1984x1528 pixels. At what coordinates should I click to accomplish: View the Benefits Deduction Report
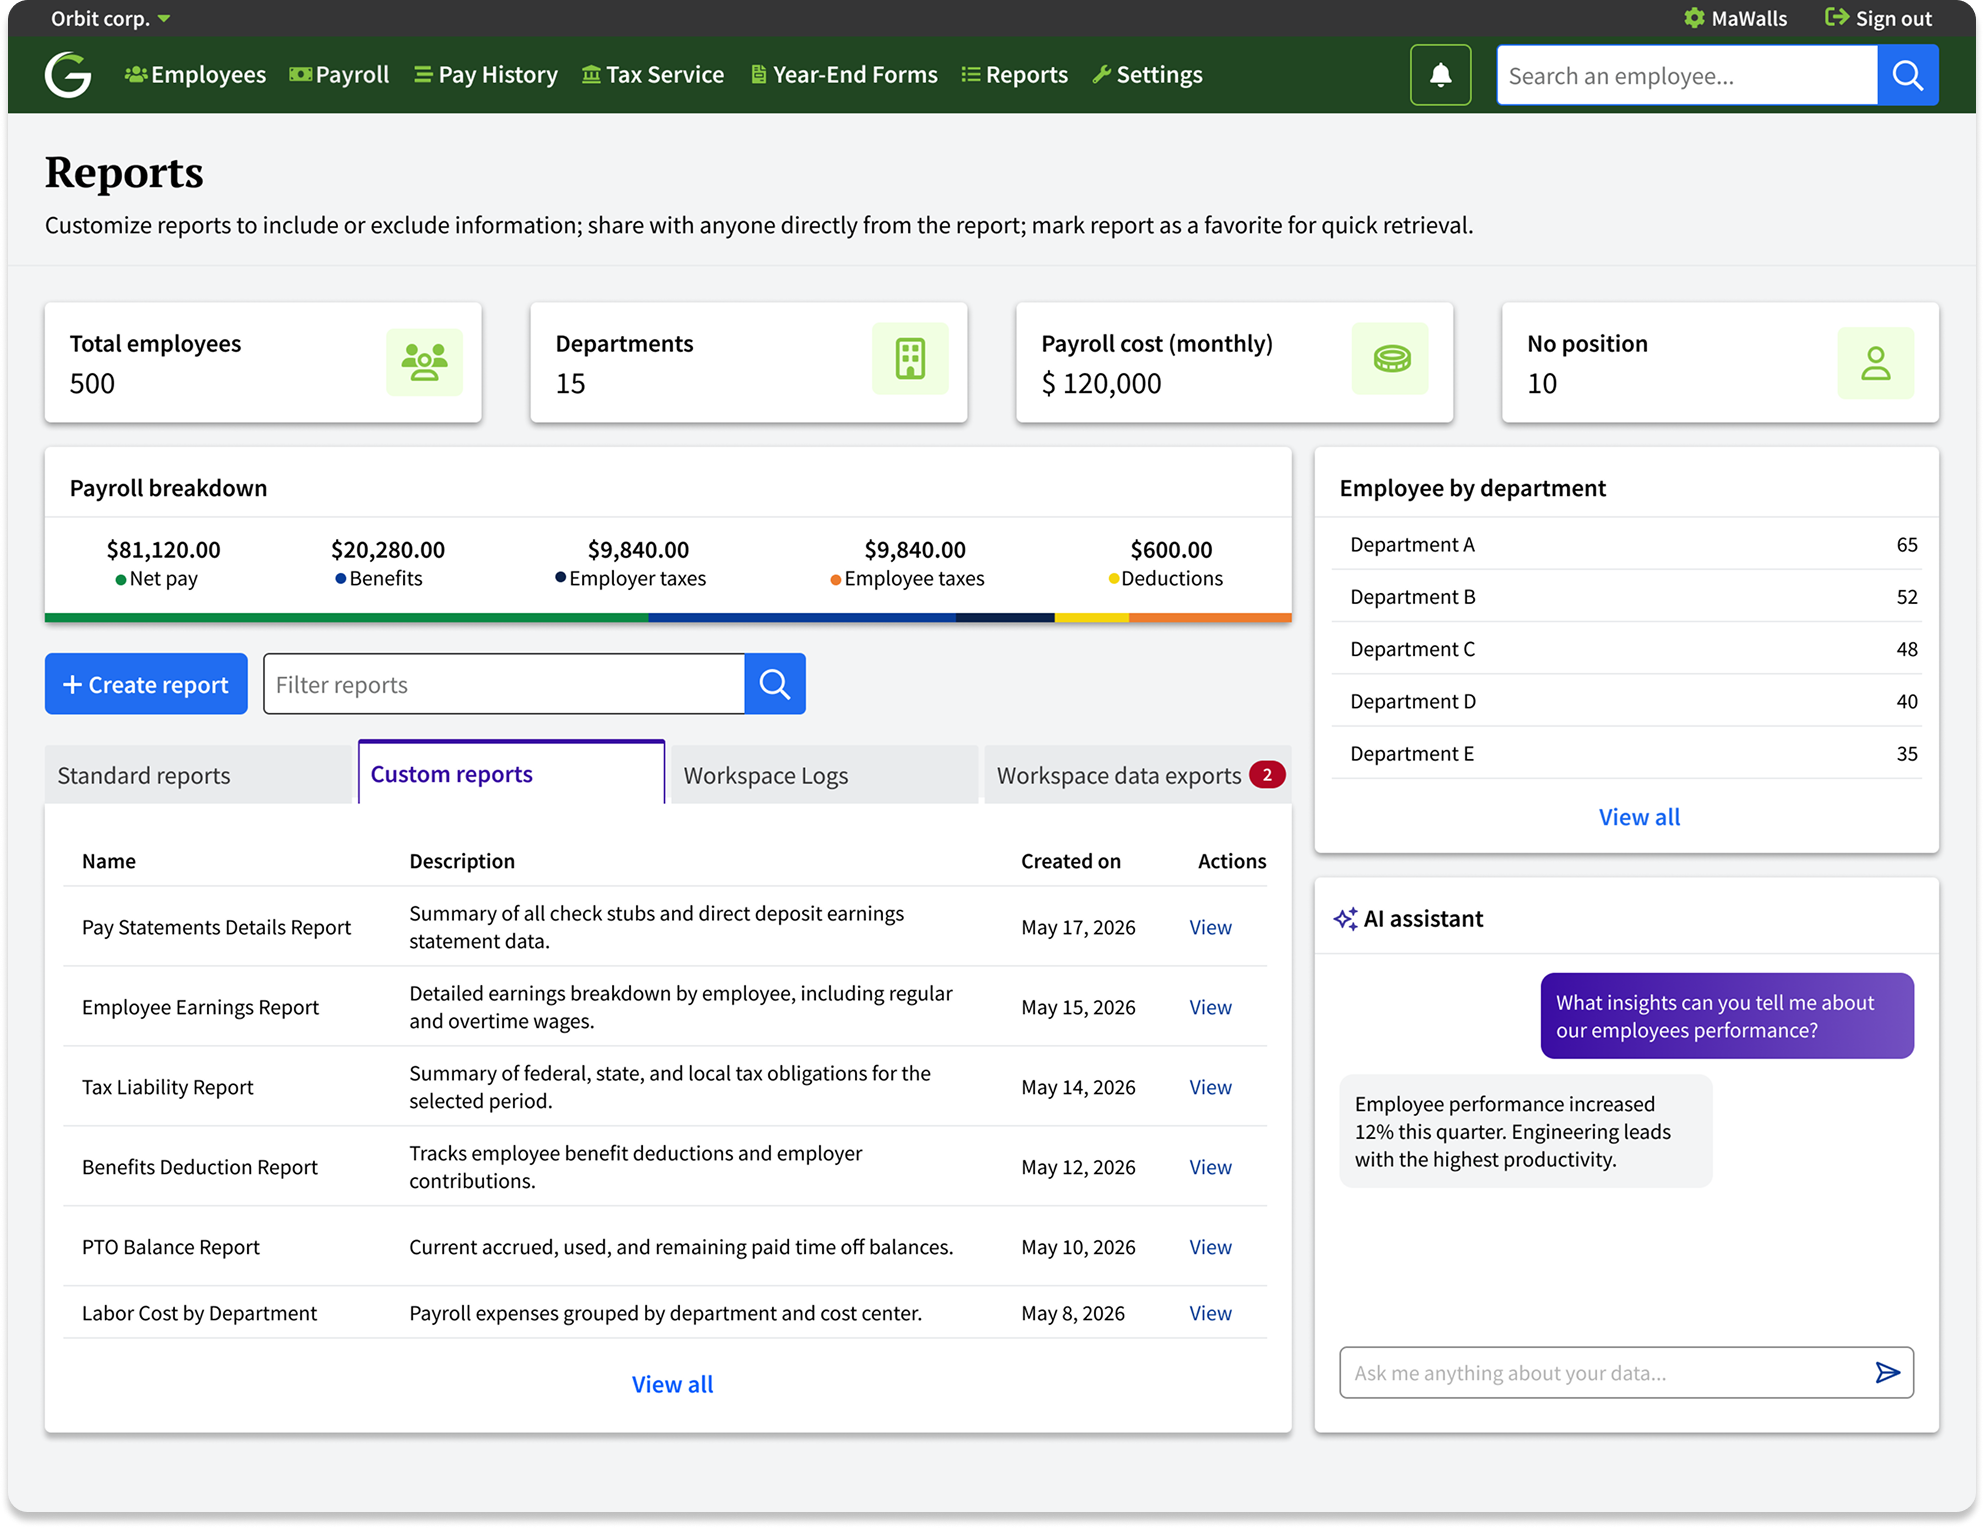(x=1210, y=1167)
